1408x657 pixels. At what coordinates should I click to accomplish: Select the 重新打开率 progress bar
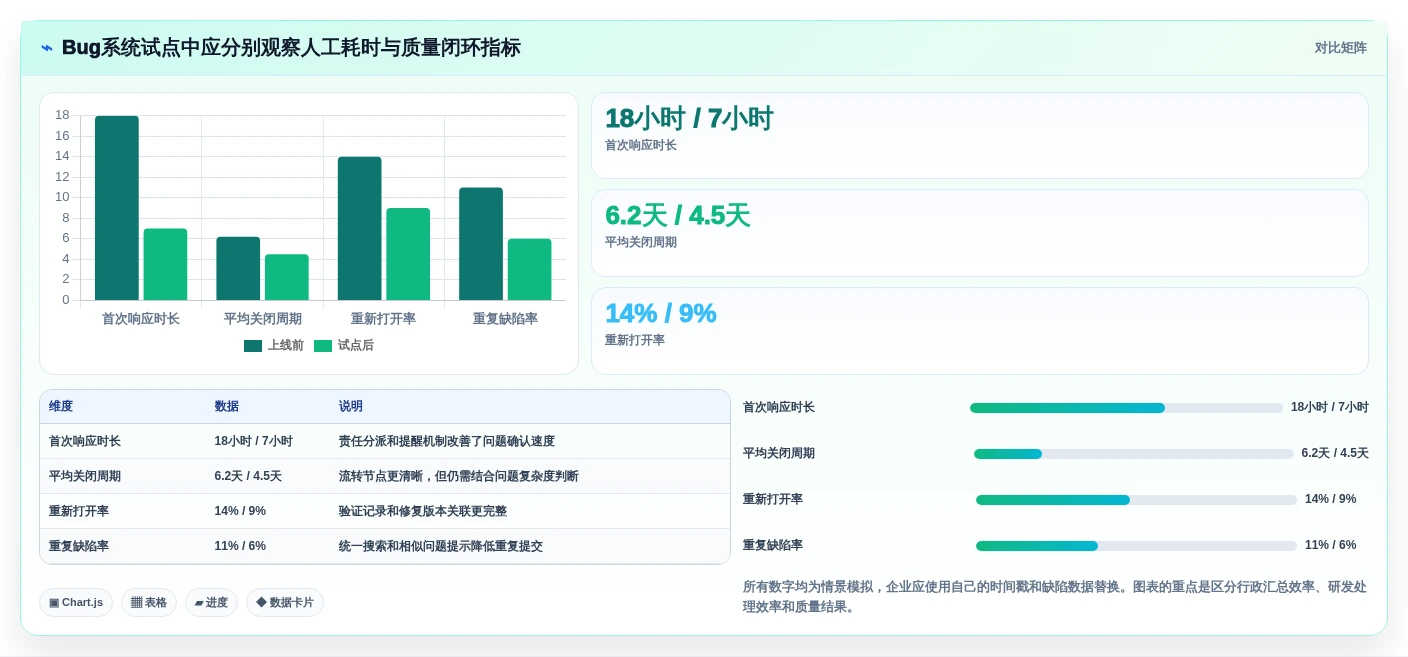point(1136,500)
